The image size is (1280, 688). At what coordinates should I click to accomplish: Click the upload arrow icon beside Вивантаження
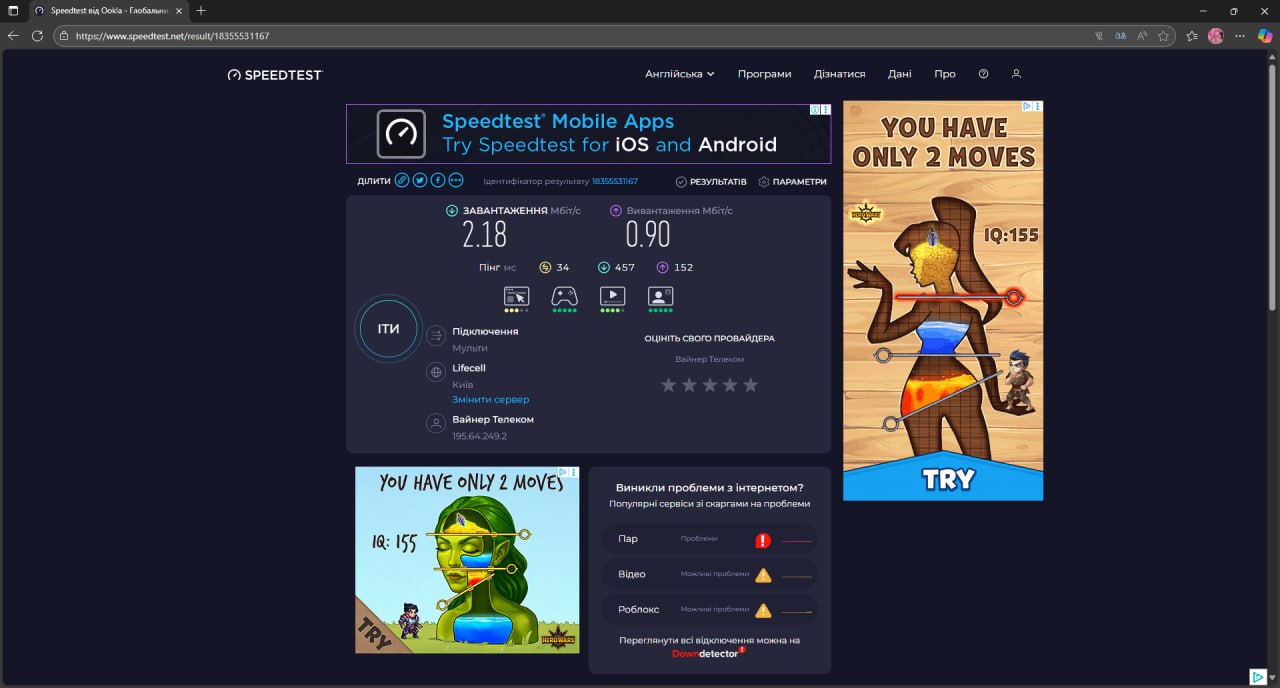coord(616,211)
